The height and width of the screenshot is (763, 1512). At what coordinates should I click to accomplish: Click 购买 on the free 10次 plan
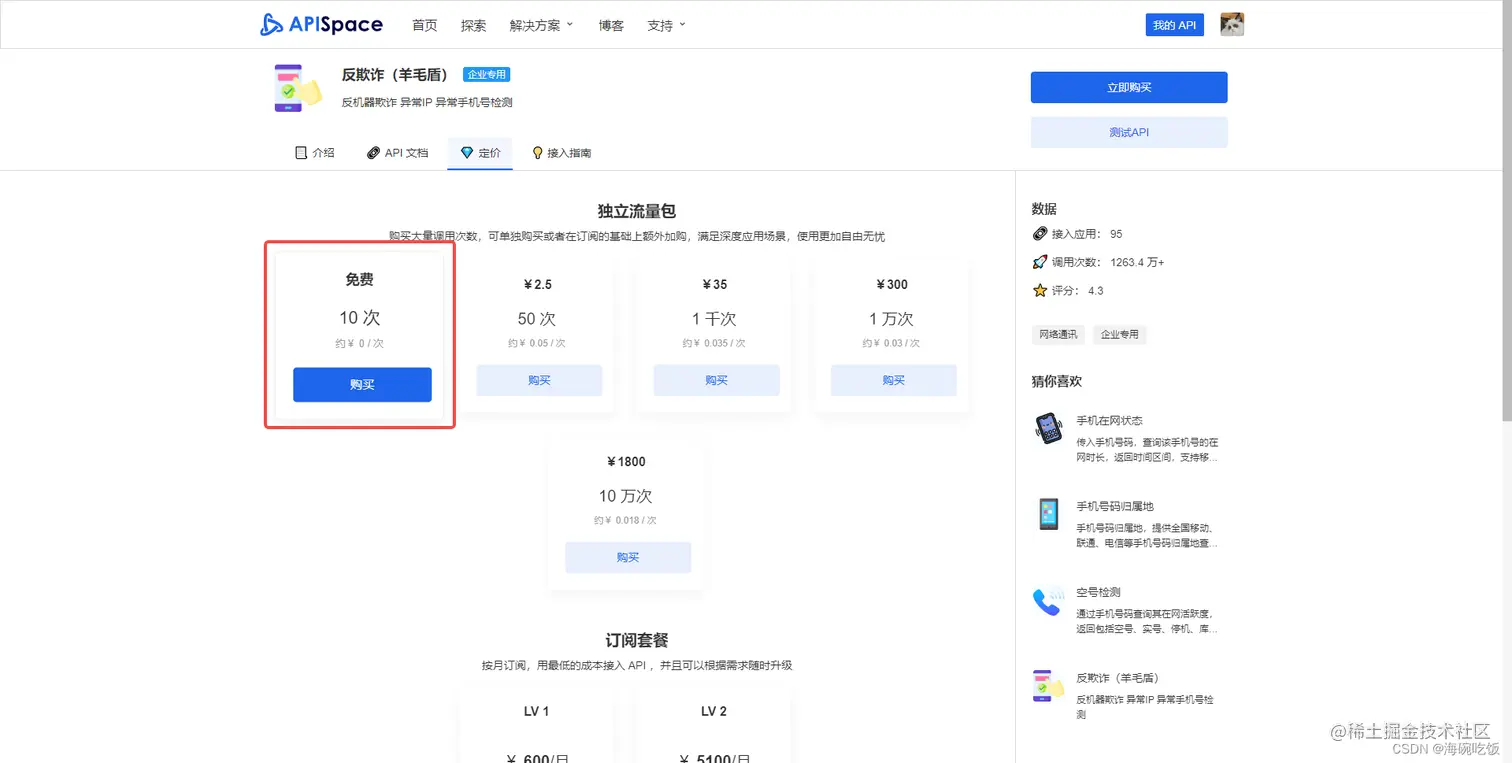361,384
